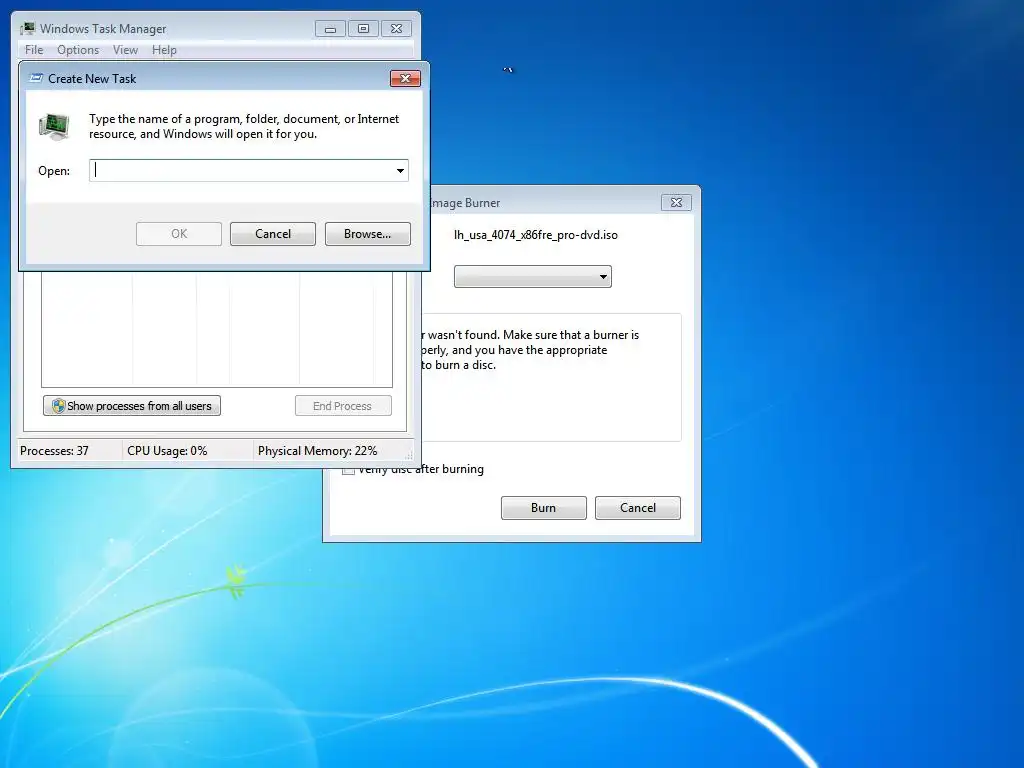Click the lh_usa_4074_x86fre_pro-dvd.iso file name
Image resolution: width=1024 pixels, height=768 pixels.
coord(536,234)
